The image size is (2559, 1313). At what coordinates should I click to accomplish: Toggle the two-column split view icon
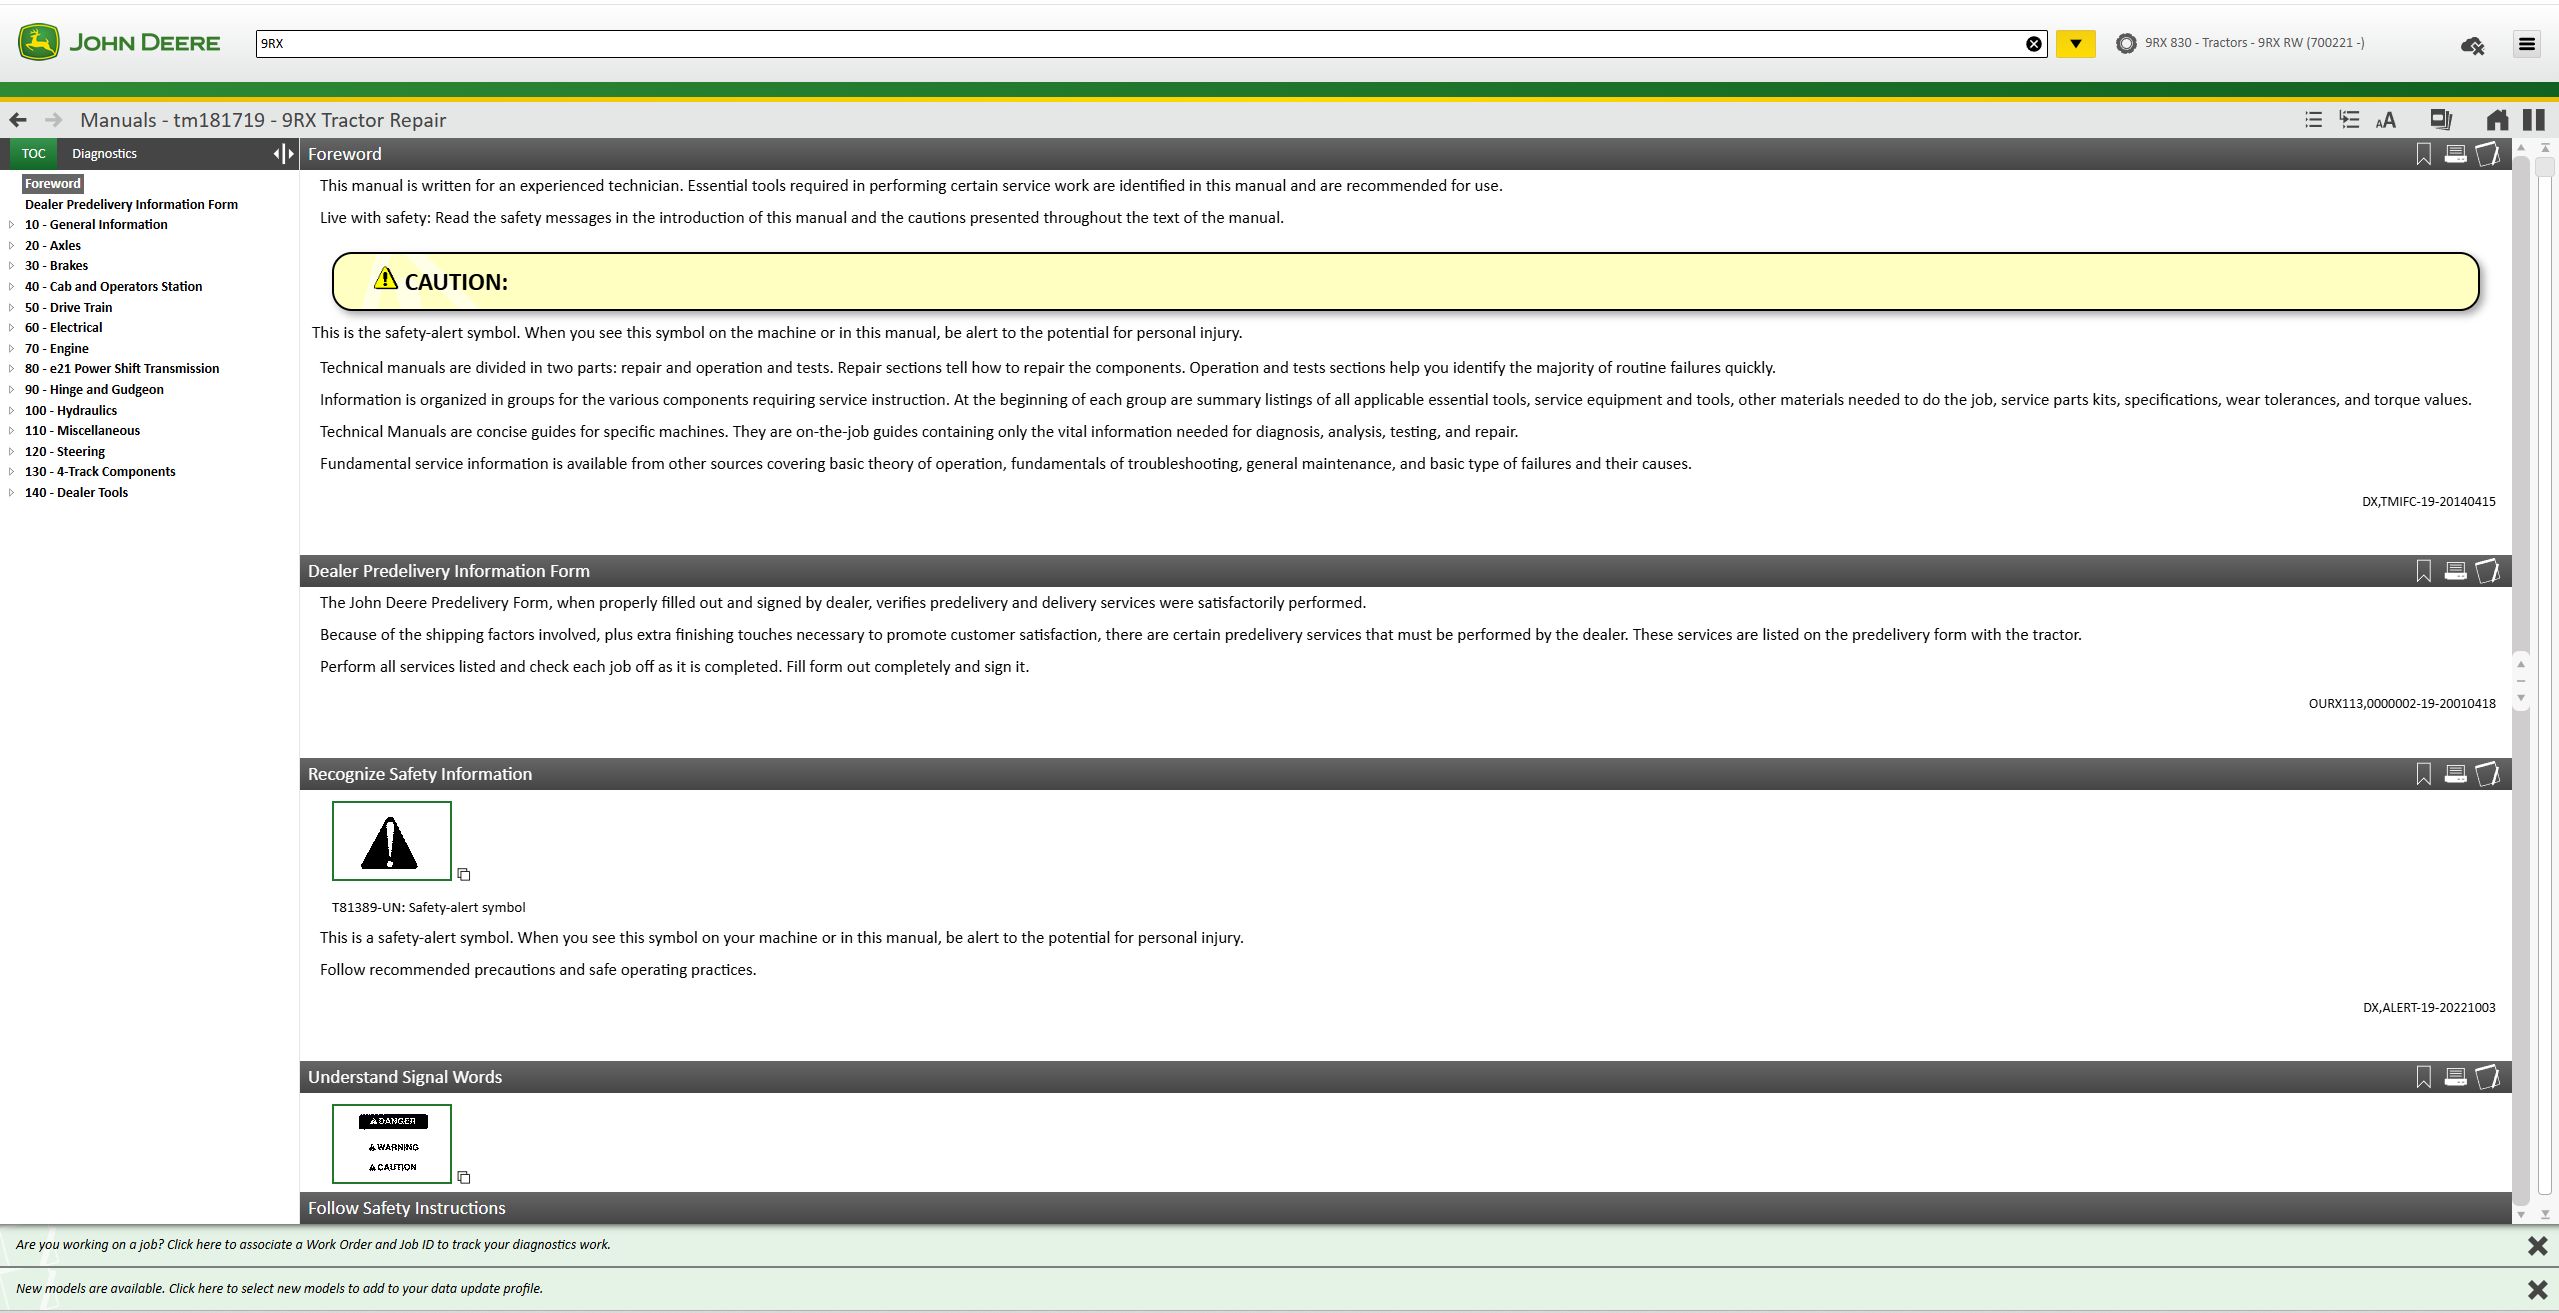2533,120
